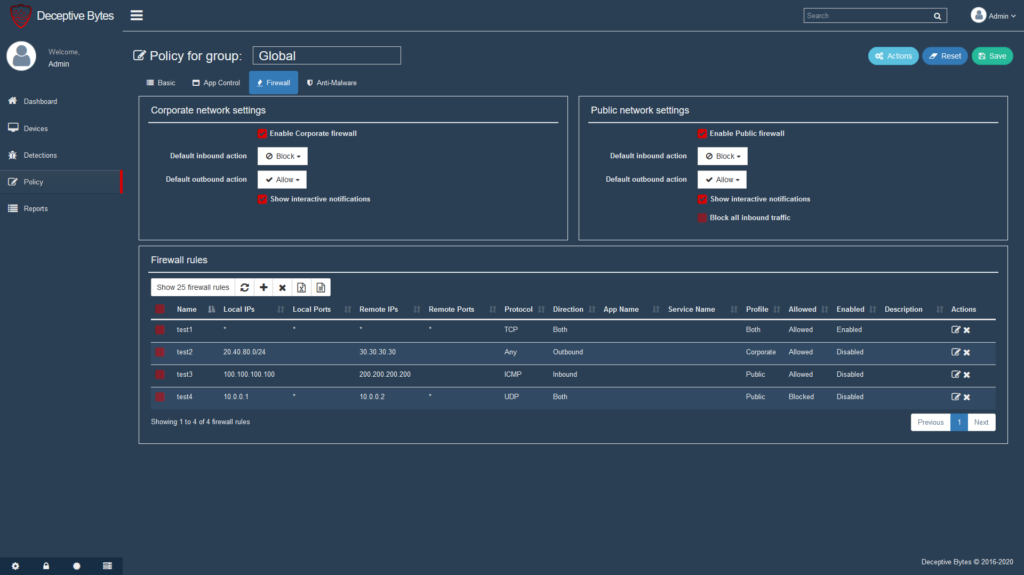Click the list icon in bottom bar

coord(107,566)
